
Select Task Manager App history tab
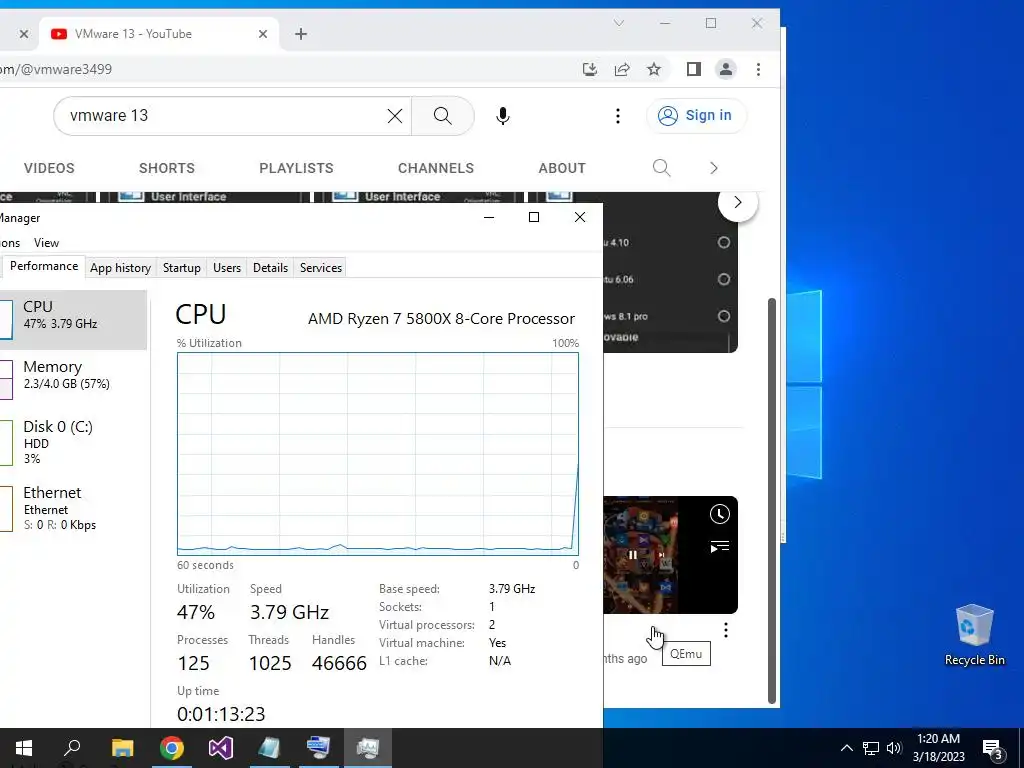point(120,268)
